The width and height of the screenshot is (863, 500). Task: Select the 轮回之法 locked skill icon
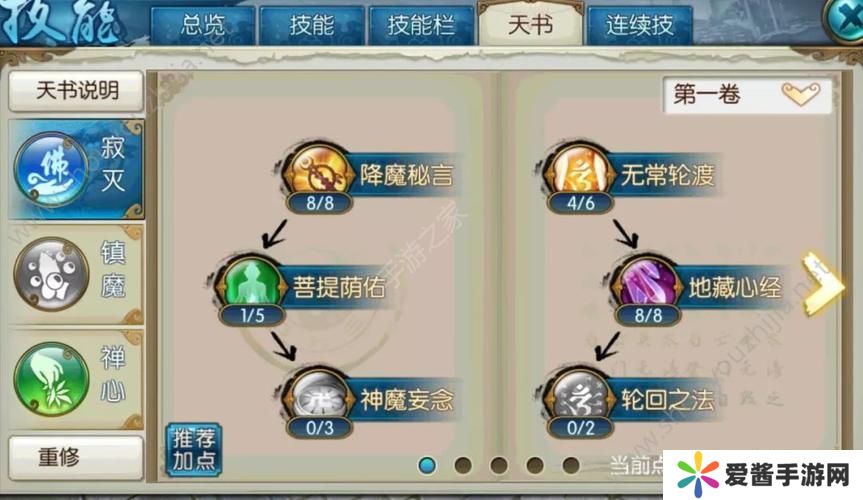click(579, 396)
